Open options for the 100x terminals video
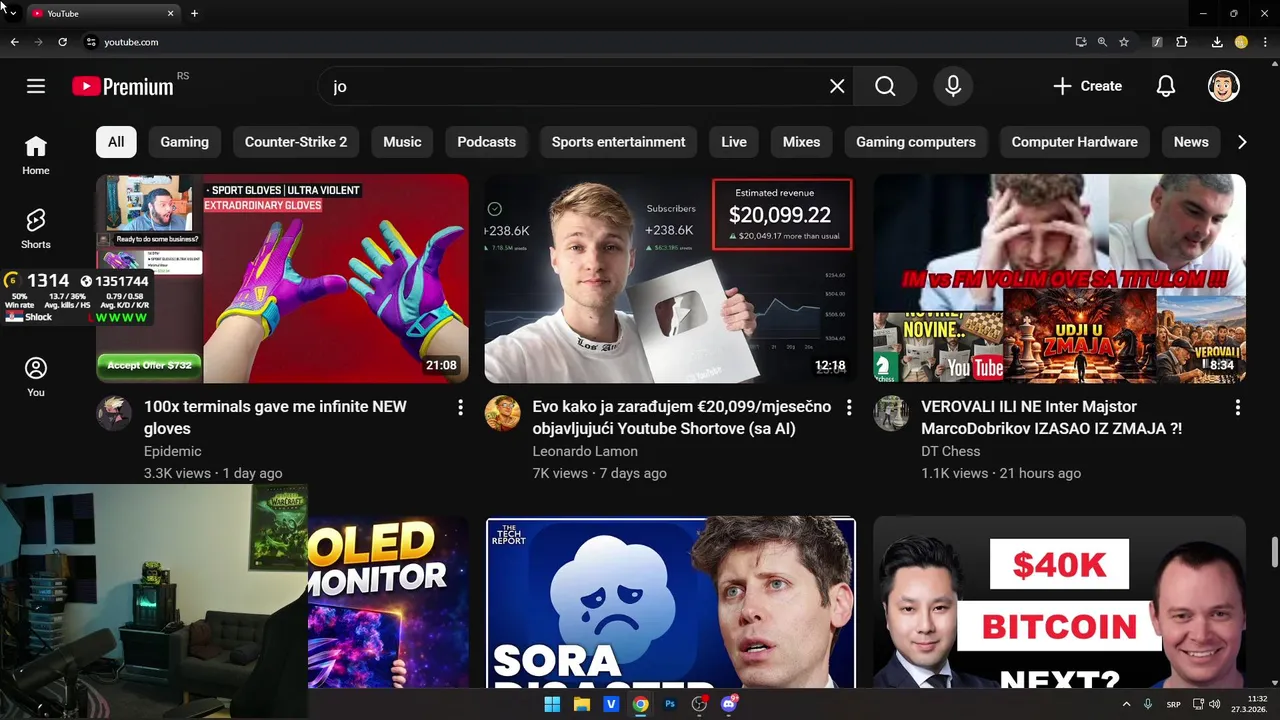 [460, 407]
